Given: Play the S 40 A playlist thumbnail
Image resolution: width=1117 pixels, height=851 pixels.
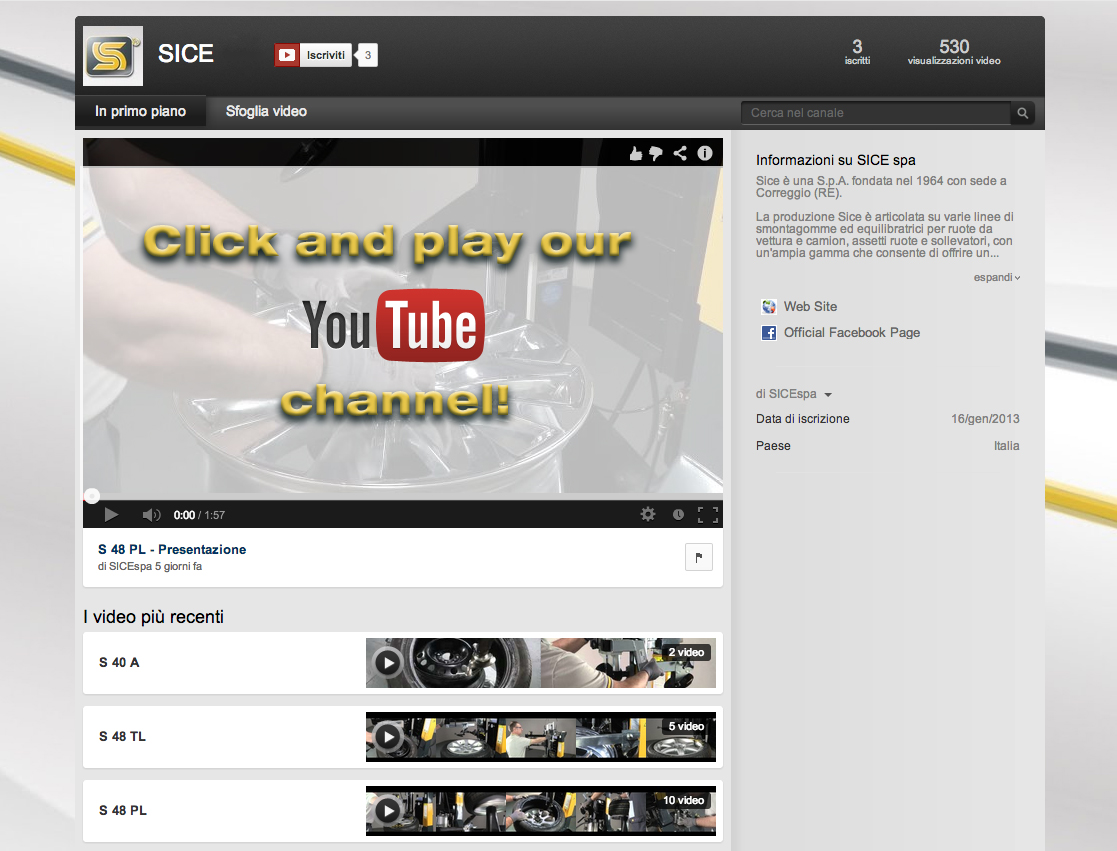Looking at the screenshot, I should tap(541, 663).
